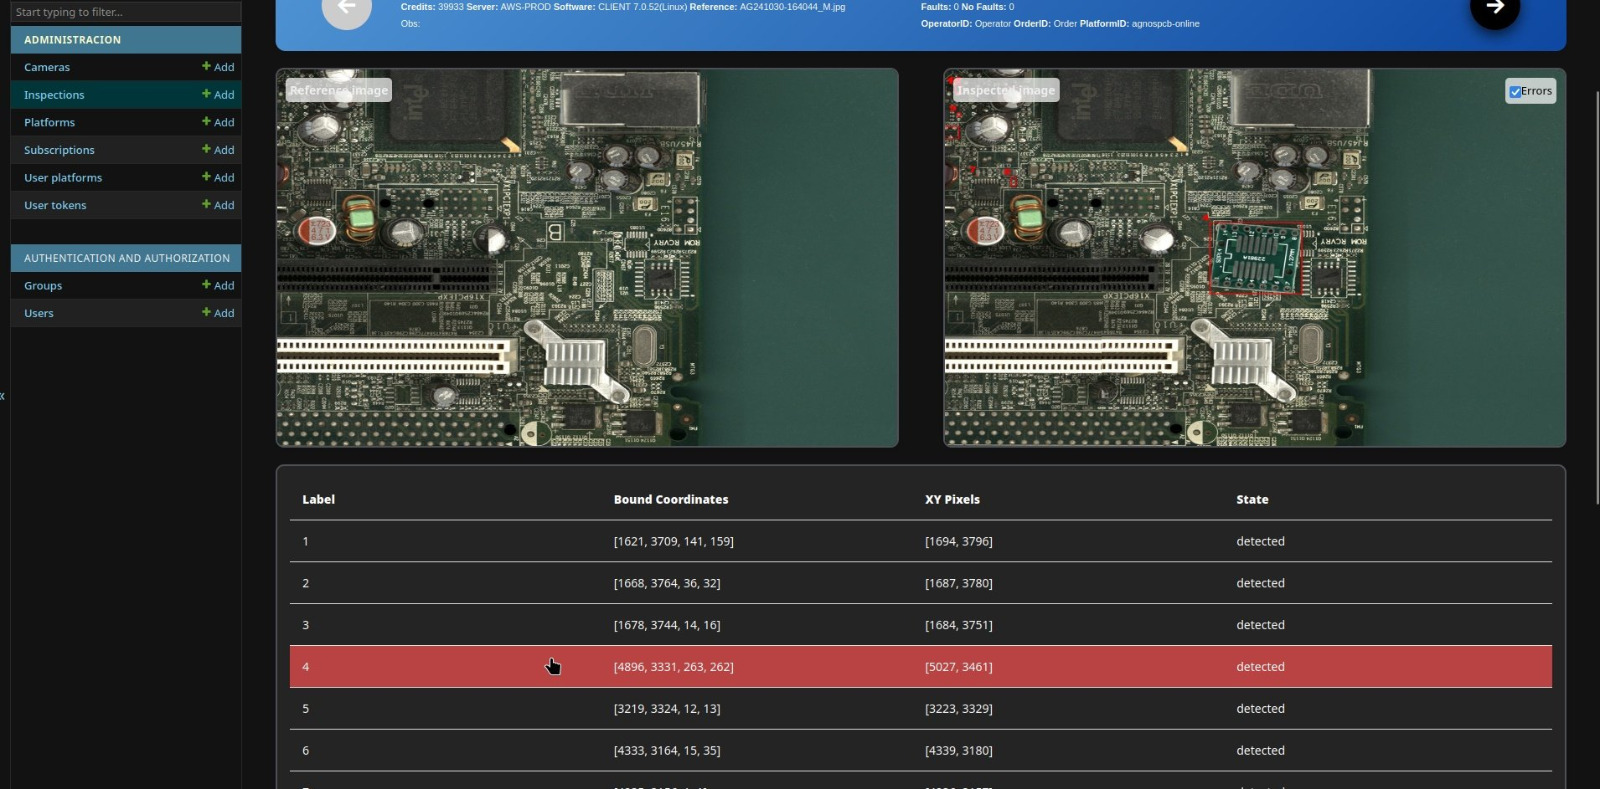Viewport: 1600px width, 789px height.
Task: Go to the Users list
Action: 39,313
